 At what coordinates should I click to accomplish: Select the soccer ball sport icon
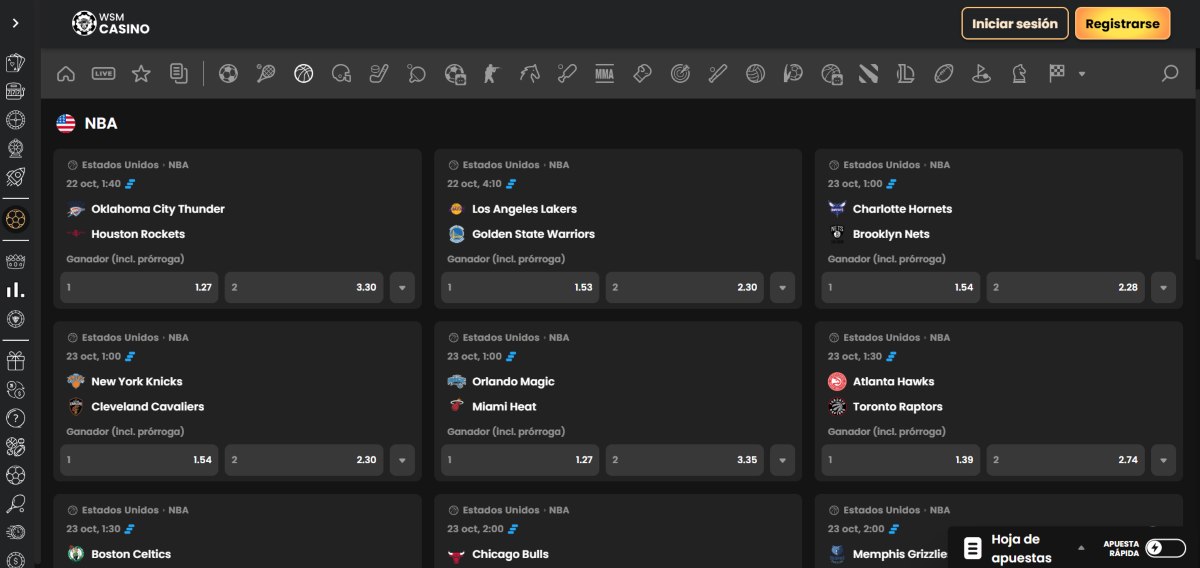[228, 73]
